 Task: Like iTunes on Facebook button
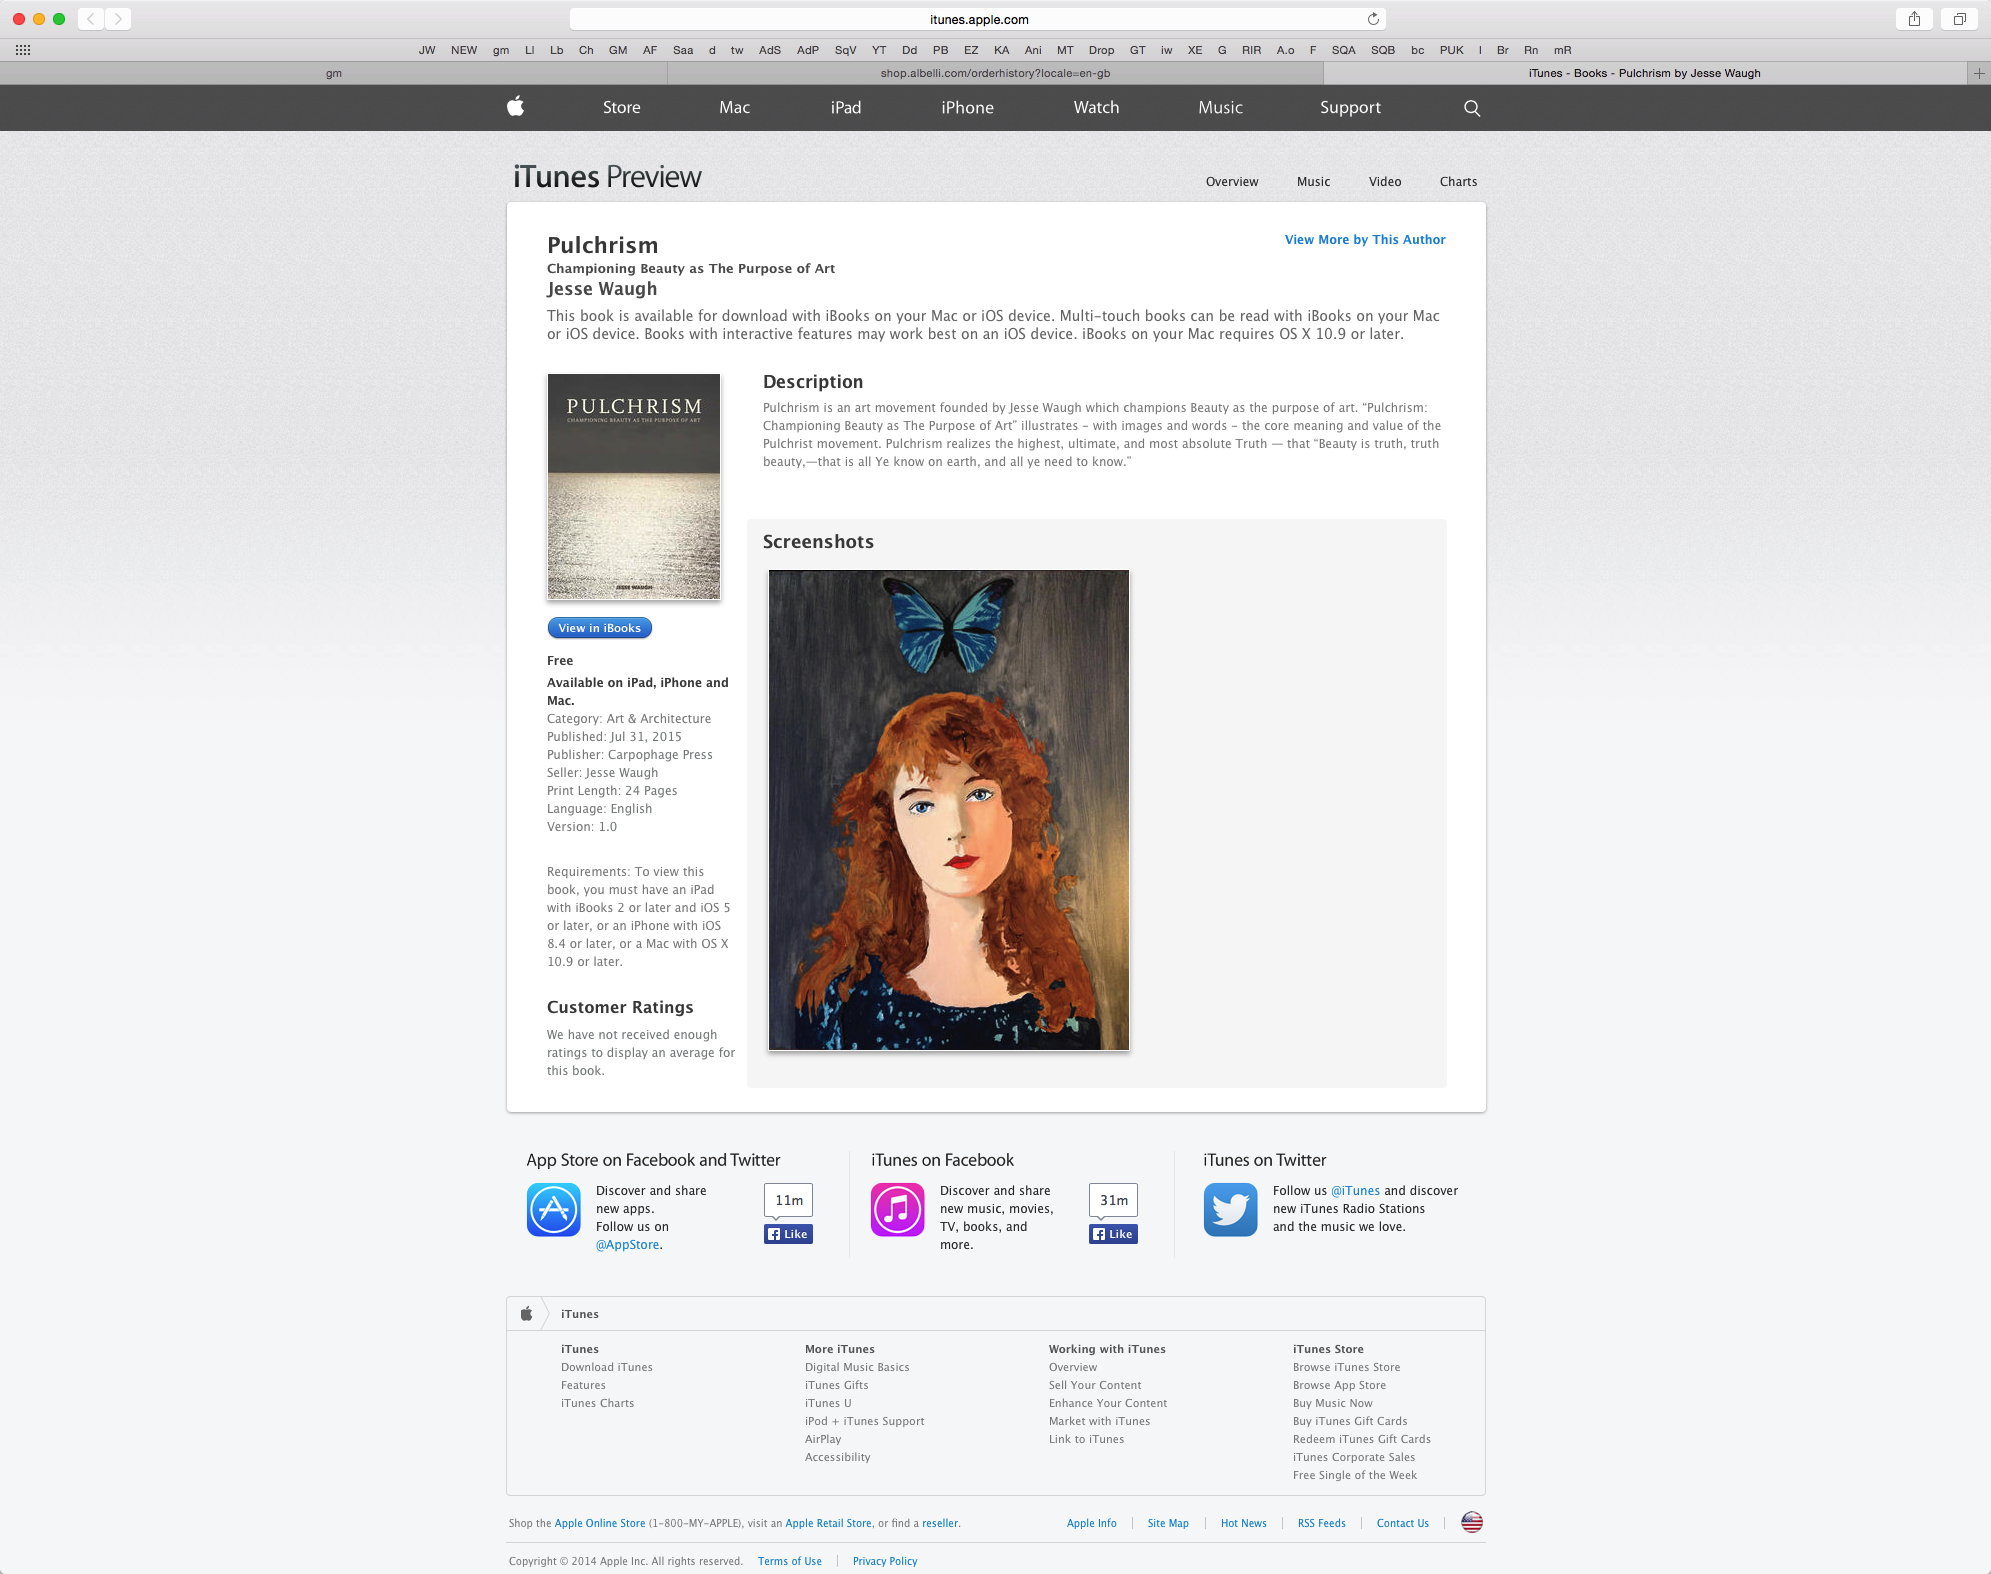click(x=1113, y=1234)
